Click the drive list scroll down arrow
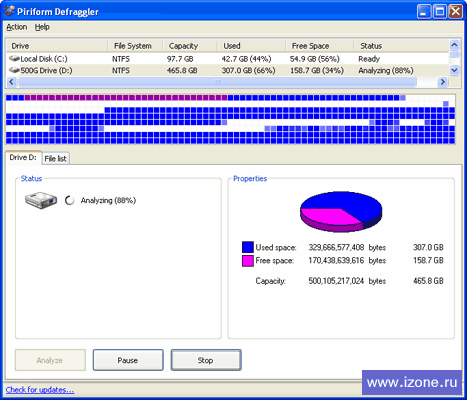The width and height of the screenshot is (467, 400). pos(454,70)
